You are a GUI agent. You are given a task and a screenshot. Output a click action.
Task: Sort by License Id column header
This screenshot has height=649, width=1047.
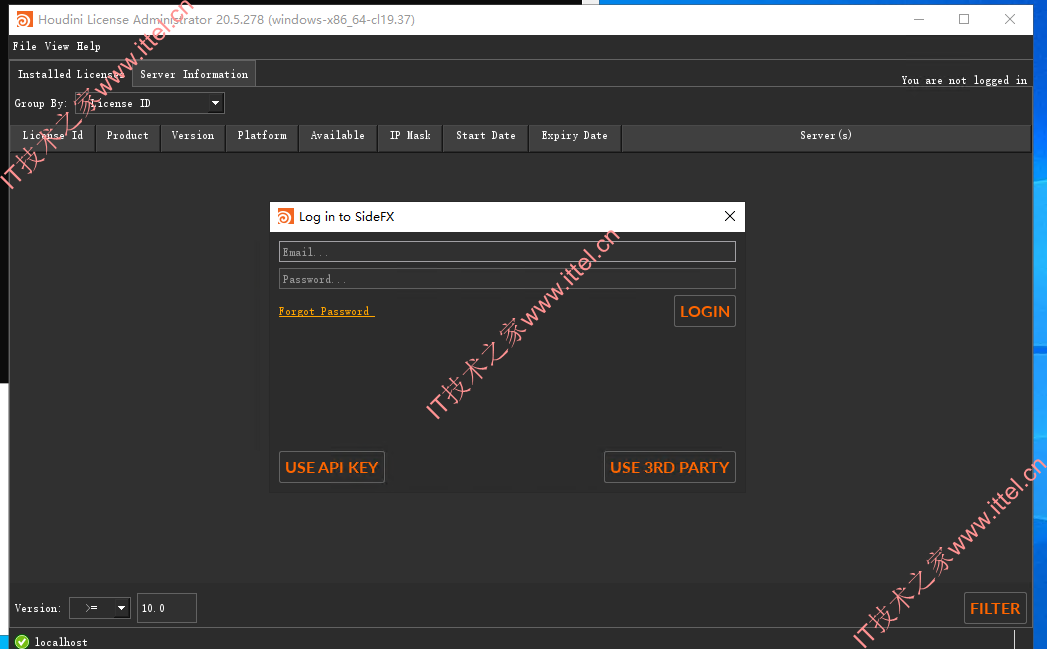53,136
